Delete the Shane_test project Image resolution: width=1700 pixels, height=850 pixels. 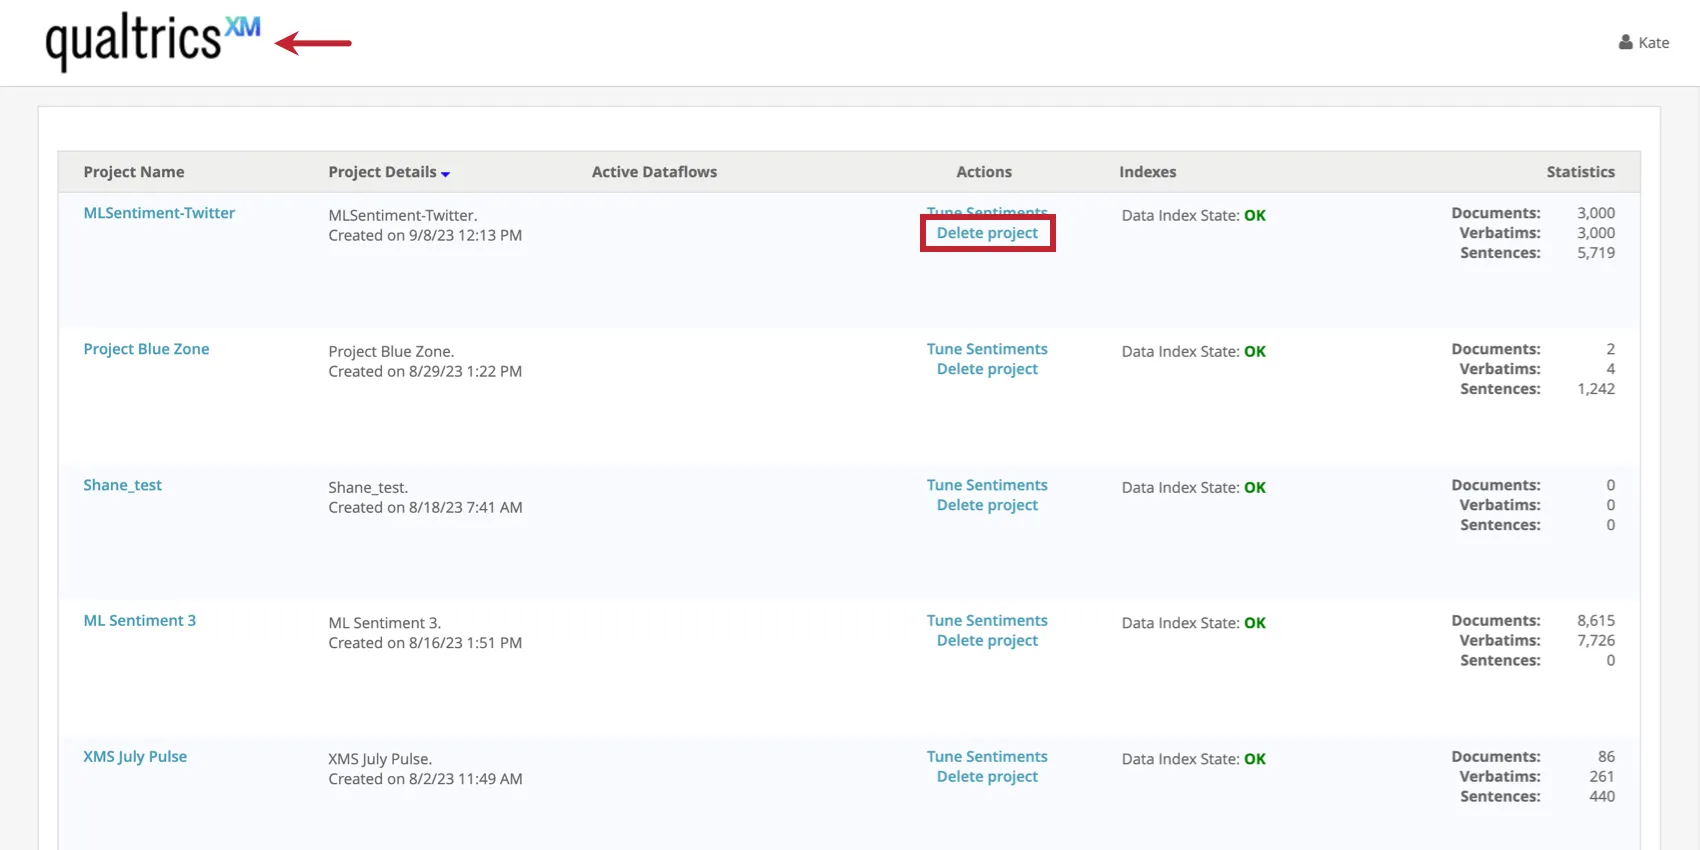point(987,505)
